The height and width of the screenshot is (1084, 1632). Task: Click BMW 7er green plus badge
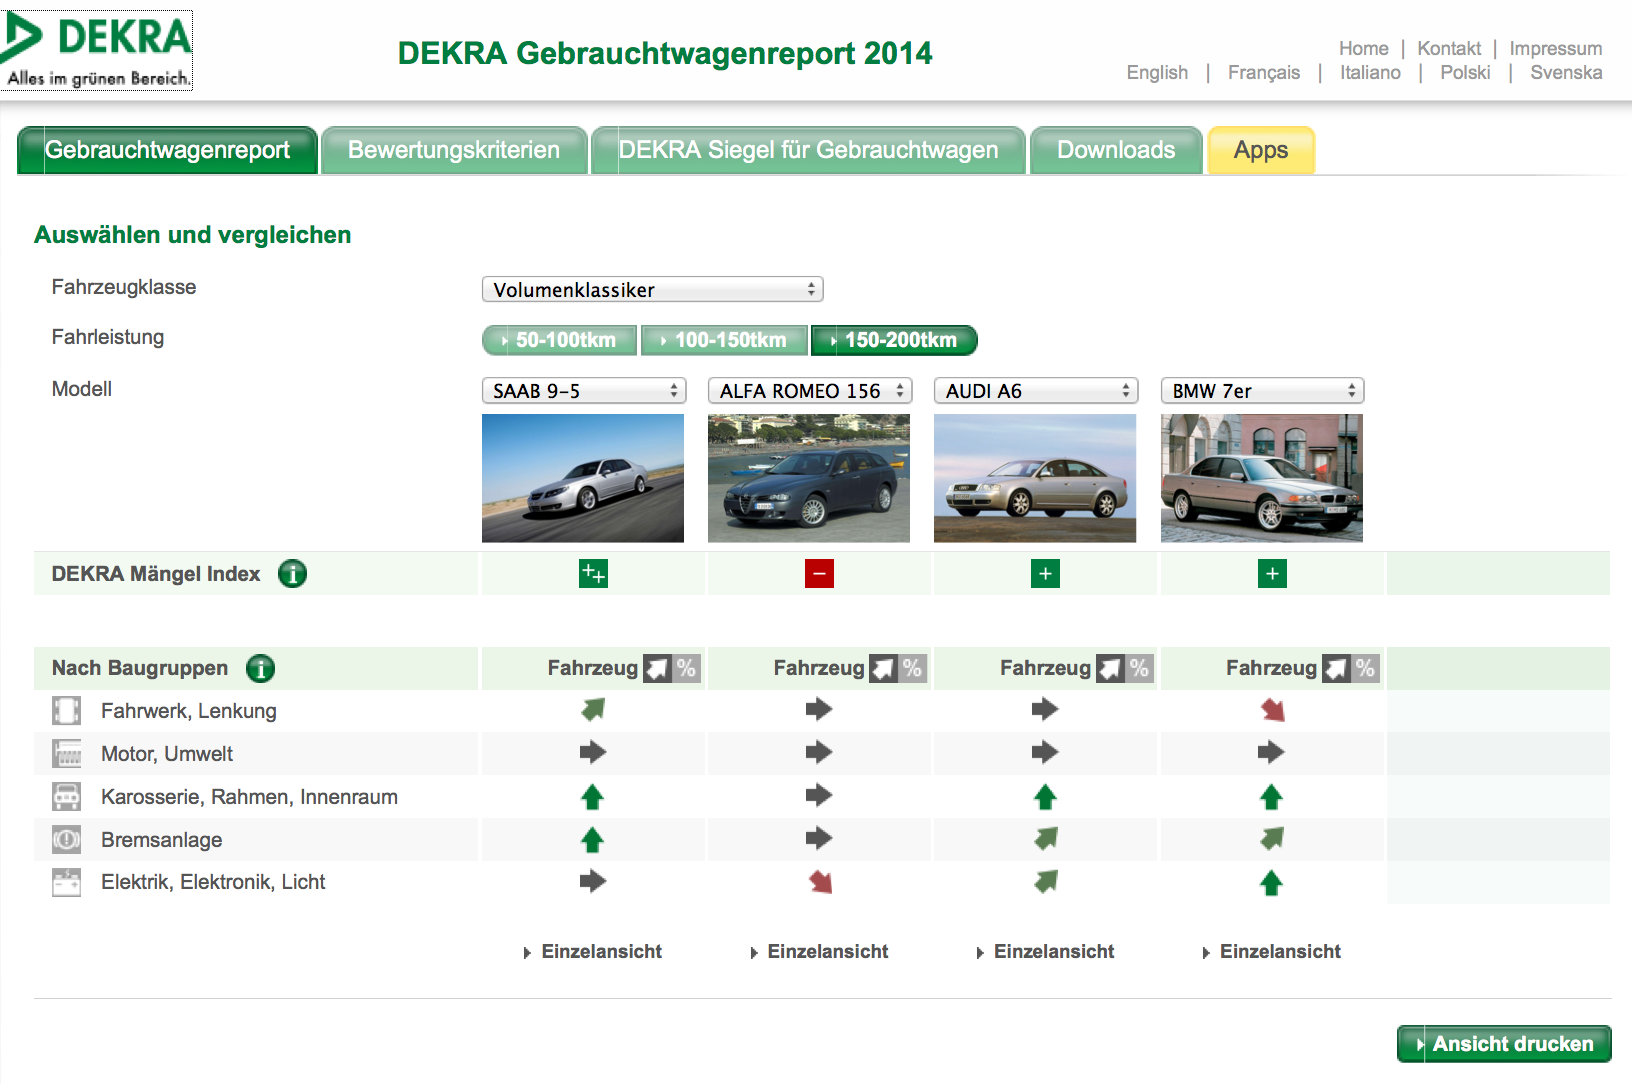coord(1272,574)
